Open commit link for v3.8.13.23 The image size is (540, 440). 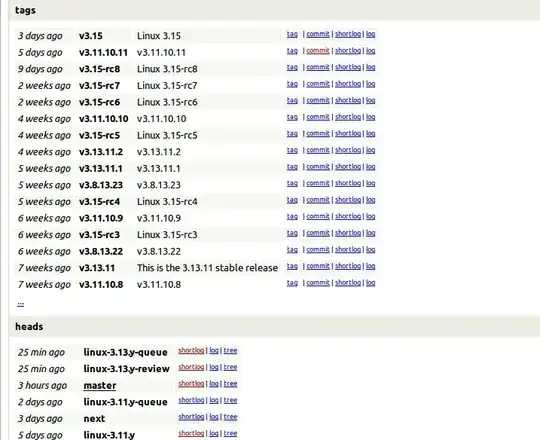coord(318,183)
